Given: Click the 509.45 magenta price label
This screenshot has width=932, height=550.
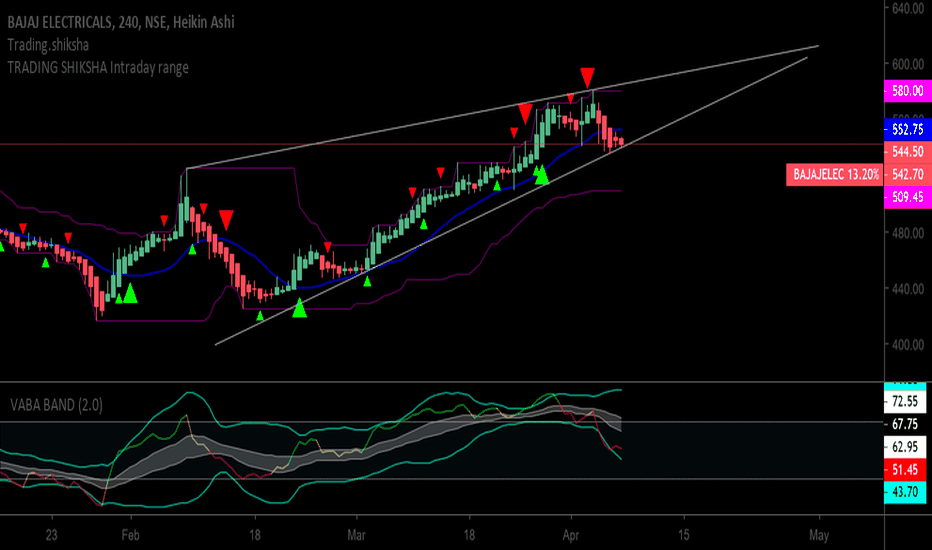Looking at the screenshot, I should pyautogui.click(x=908, y=197).
